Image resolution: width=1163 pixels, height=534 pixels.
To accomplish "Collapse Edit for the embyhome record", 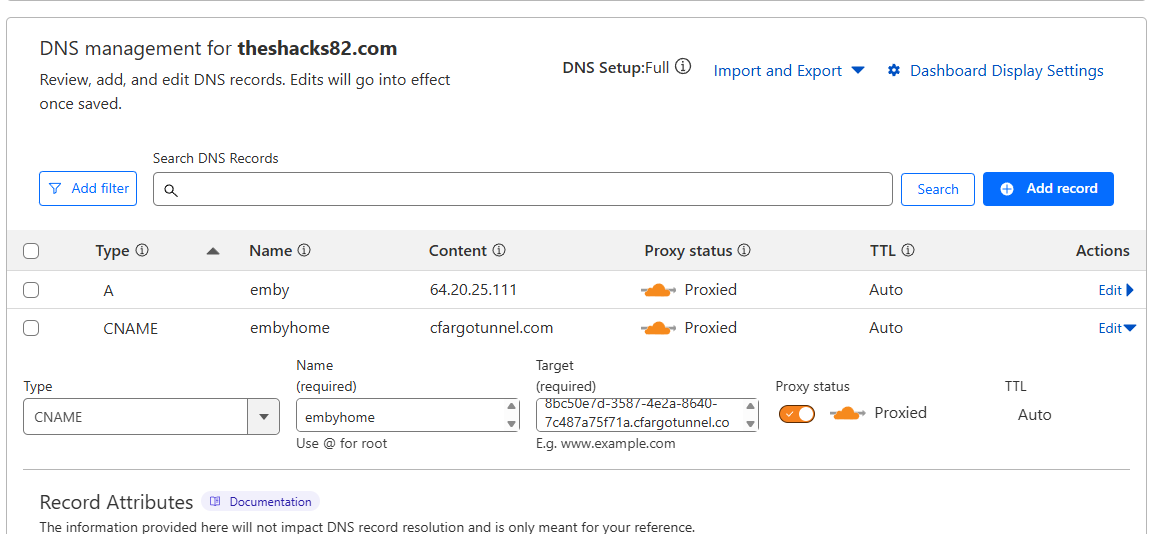I will pos(1116,328).
